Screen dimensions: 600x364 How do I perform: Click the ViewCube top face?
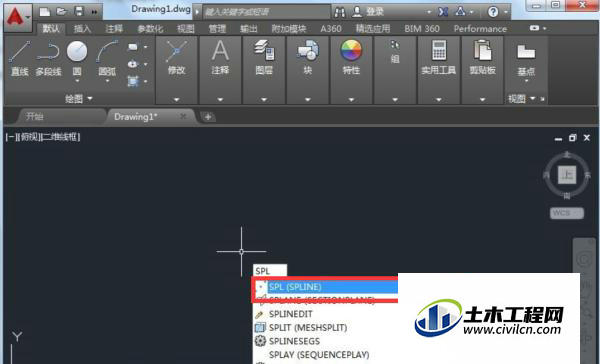[567, 175]
